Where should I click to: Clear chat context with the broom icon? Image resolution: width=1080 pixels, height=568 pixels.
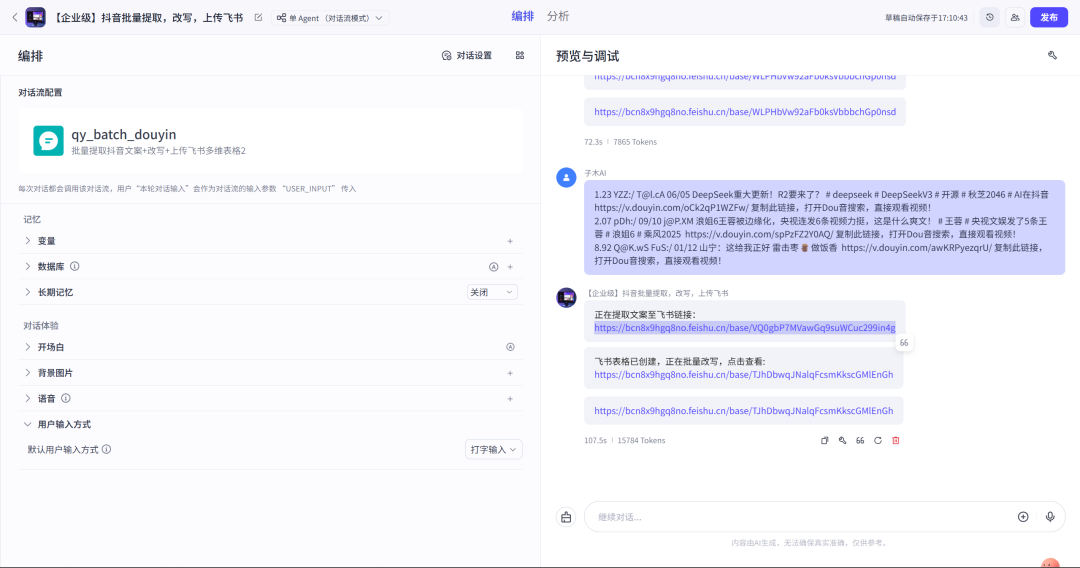566,517
